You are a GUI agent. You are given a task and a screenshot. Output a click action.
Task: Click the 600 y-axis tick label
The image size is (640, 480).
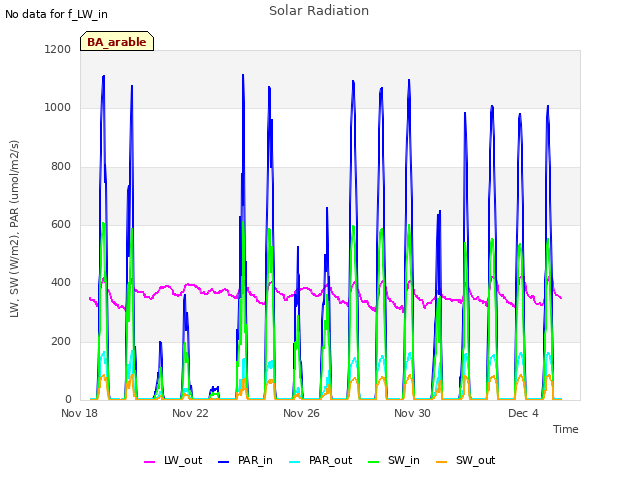61,224
